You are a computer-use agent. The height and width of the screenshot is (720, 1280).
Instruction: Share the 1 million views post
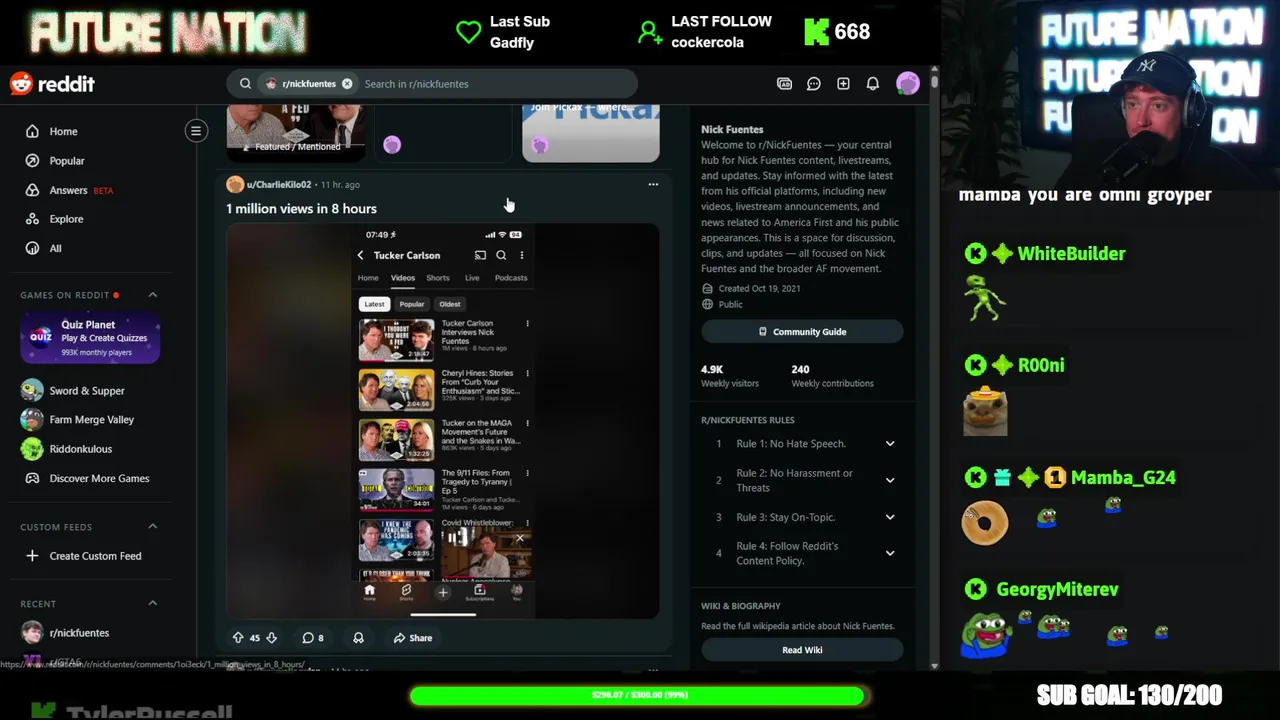(x=413, y=638)
